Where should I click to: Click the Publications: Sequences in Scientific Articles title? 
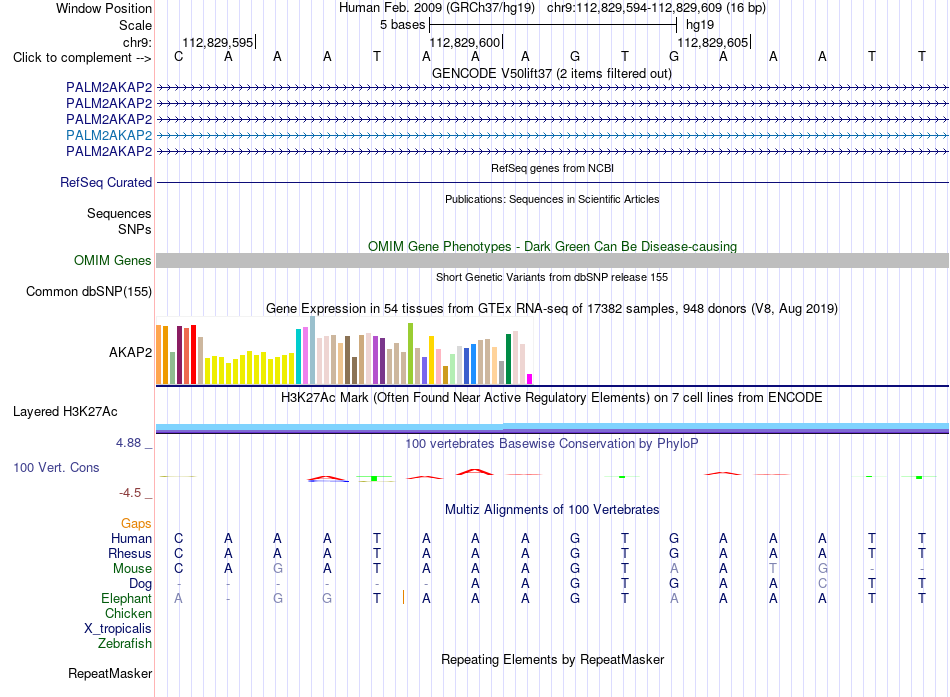(552, 199)
